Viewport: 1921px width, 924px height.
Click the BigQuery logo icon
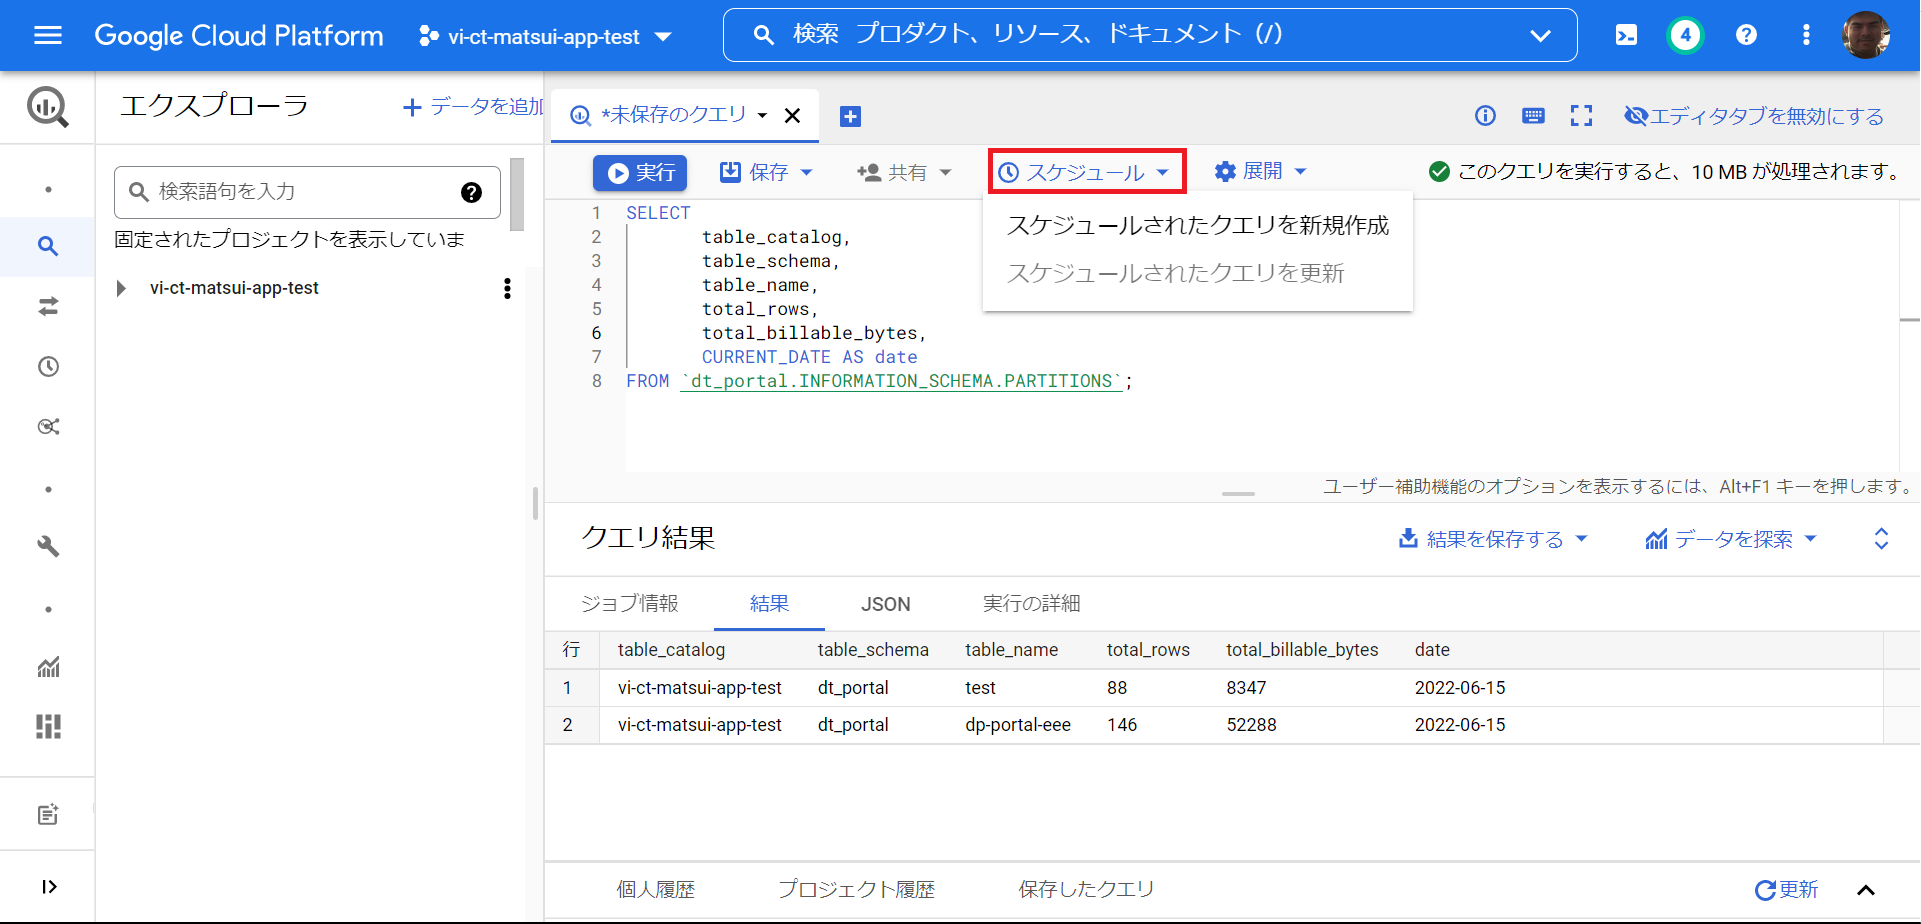[48, 106]
